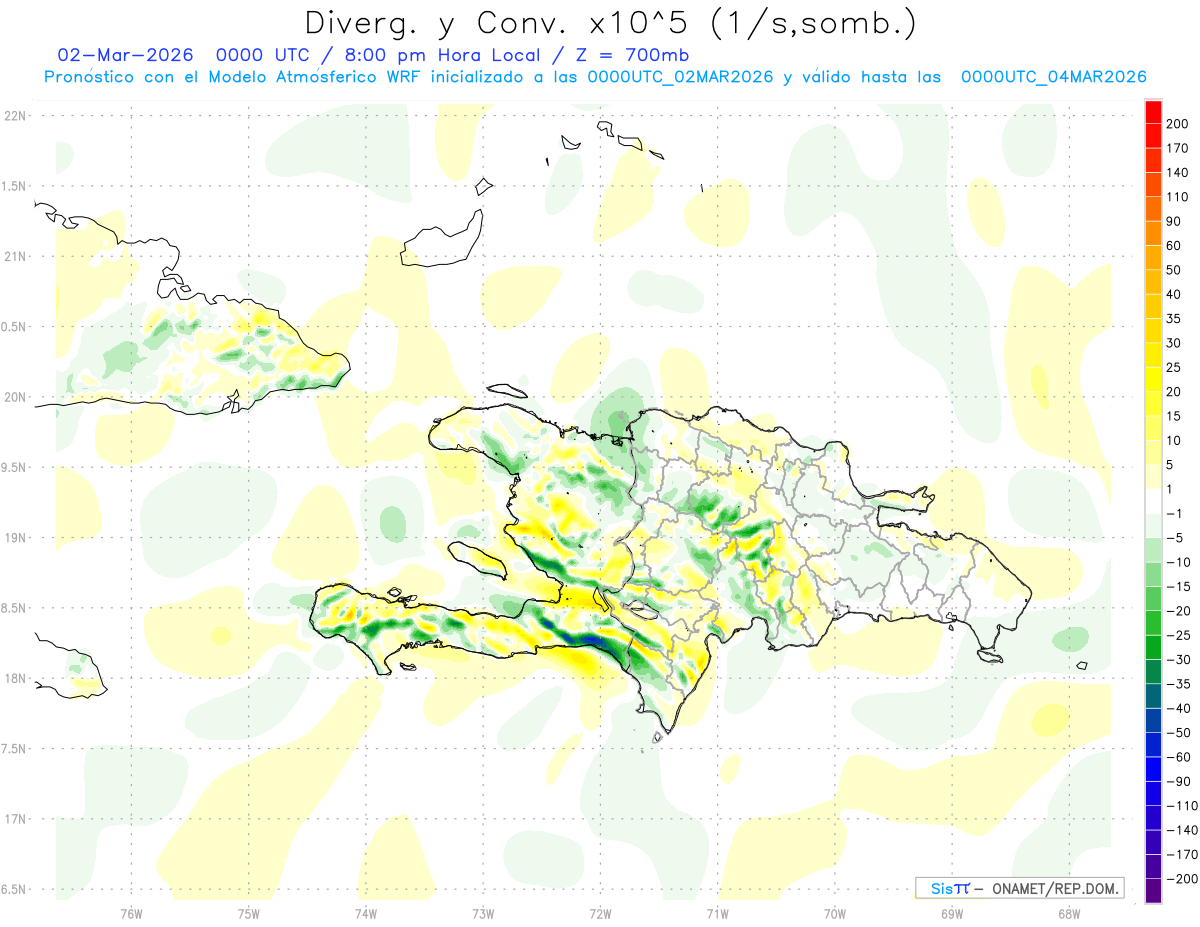Click the 'SisTT - ONAMET/REP.DOM.' credit box
Image resolution: width=1200 pixels, height=927 pixels.
tap(1019, 888)
